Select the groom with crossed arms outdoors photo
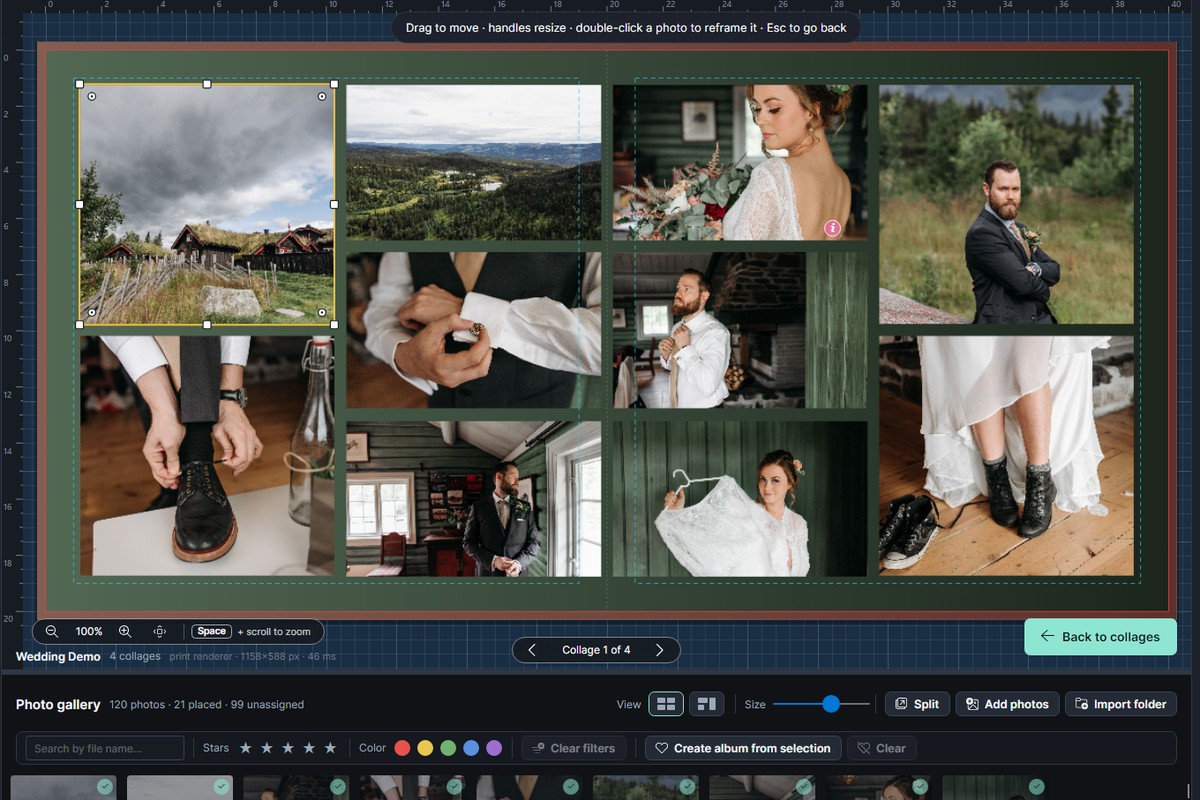 [x=1007, y=204]
